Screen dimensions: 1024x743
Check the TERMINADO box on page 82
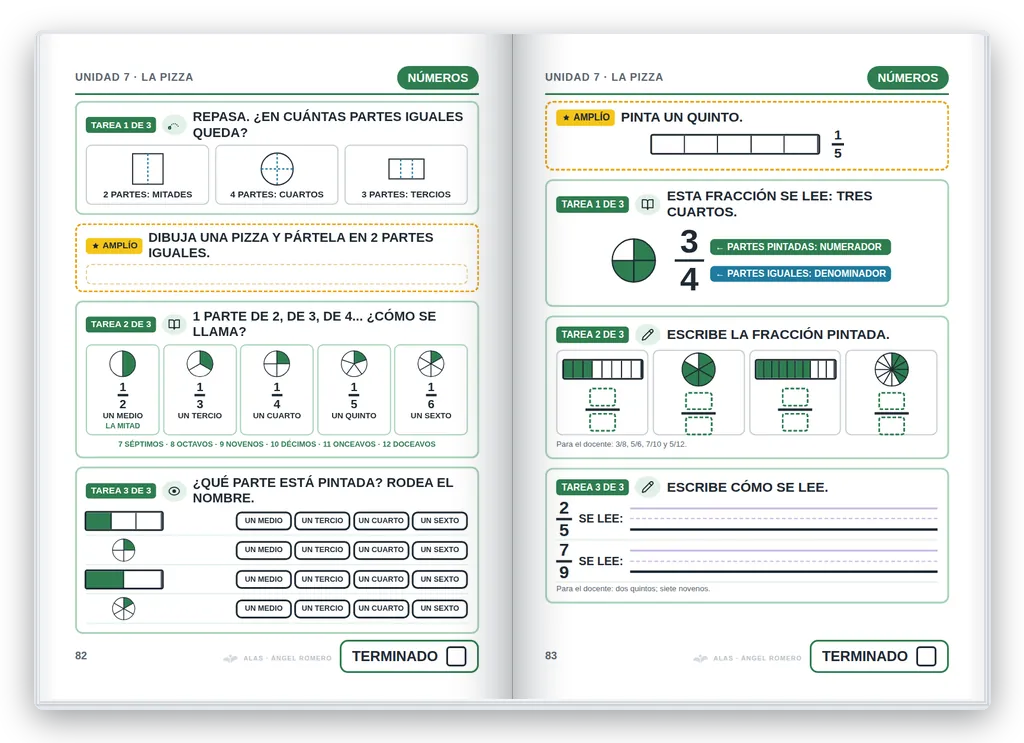(456, 656)
